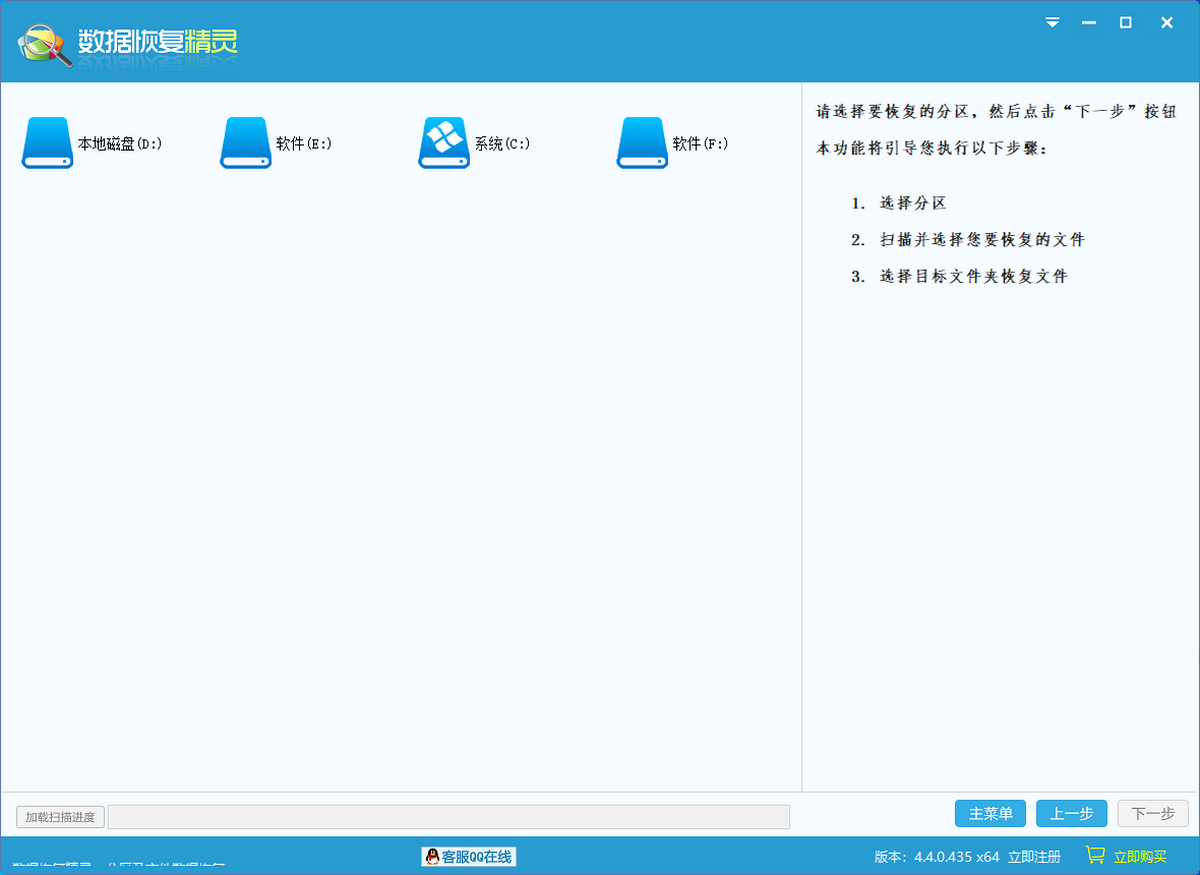Image resolution: width=1200 pixels, height=875 pixels.
Task: Open the 立即购买 link
Action: pyautogui.click(x=1140, y=857)
